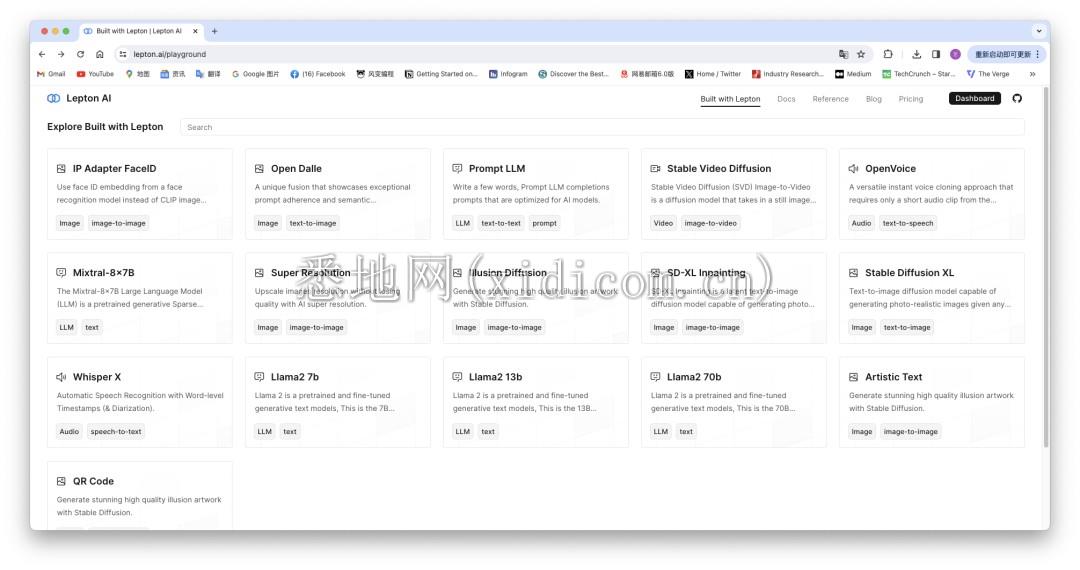Open a new browser tab
The height and width of the screenshot is (570, 1080).
coord(214,31)
